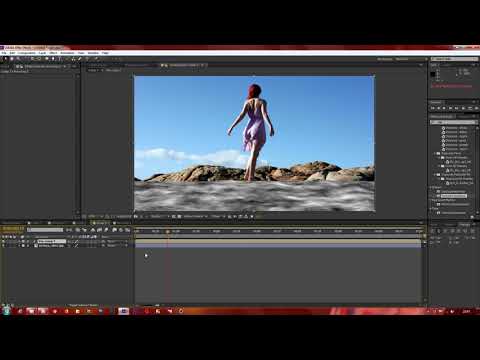Click the black color swatch in Info panel
480x360 pixels.
[433, 74]
